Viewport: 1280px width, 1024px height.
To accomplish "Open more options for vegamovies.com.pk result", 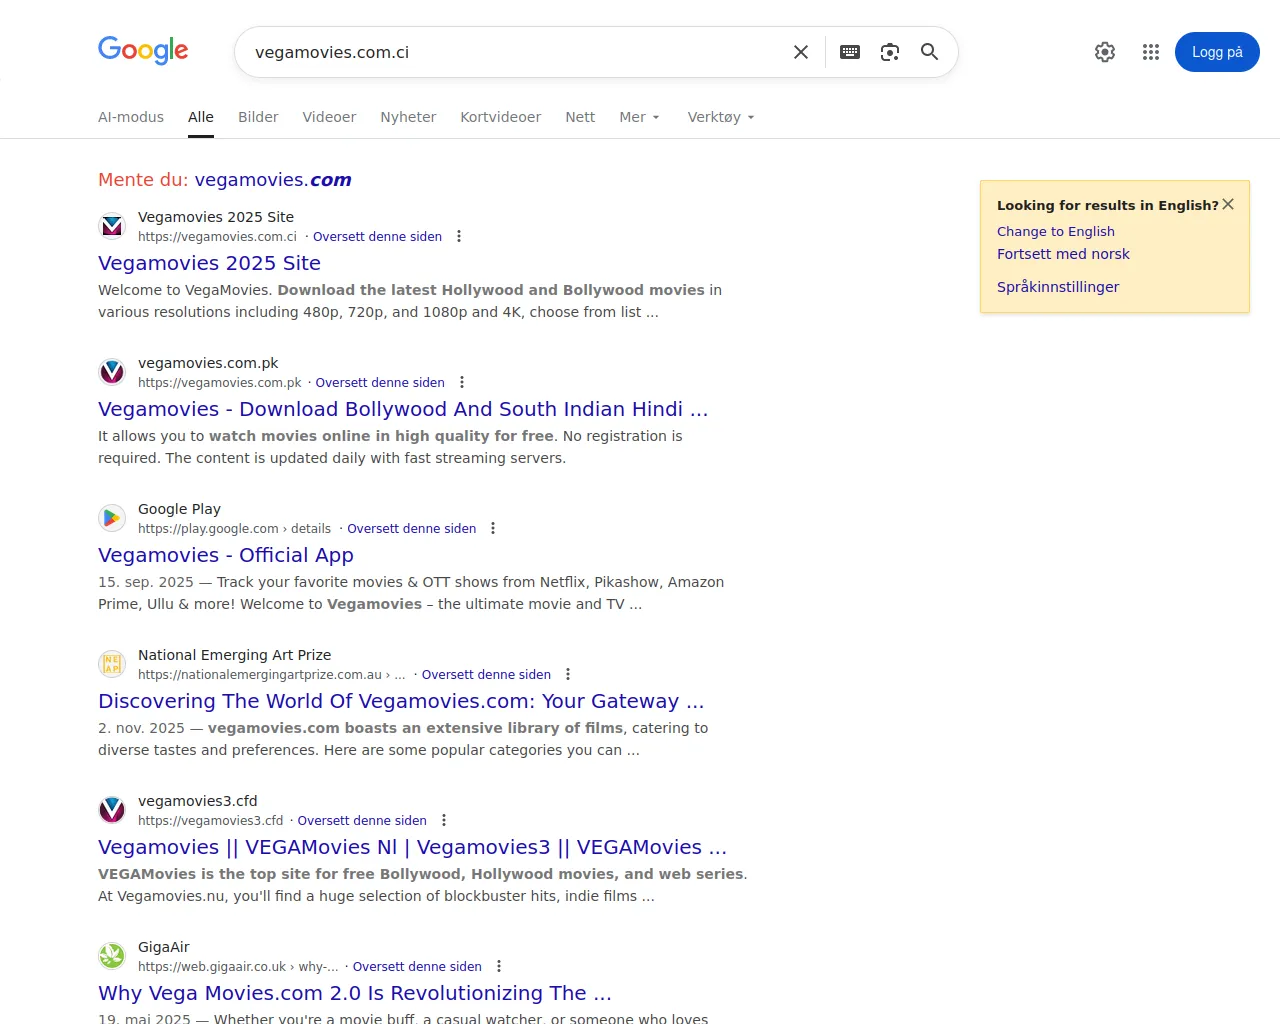I will click(462, 383).
